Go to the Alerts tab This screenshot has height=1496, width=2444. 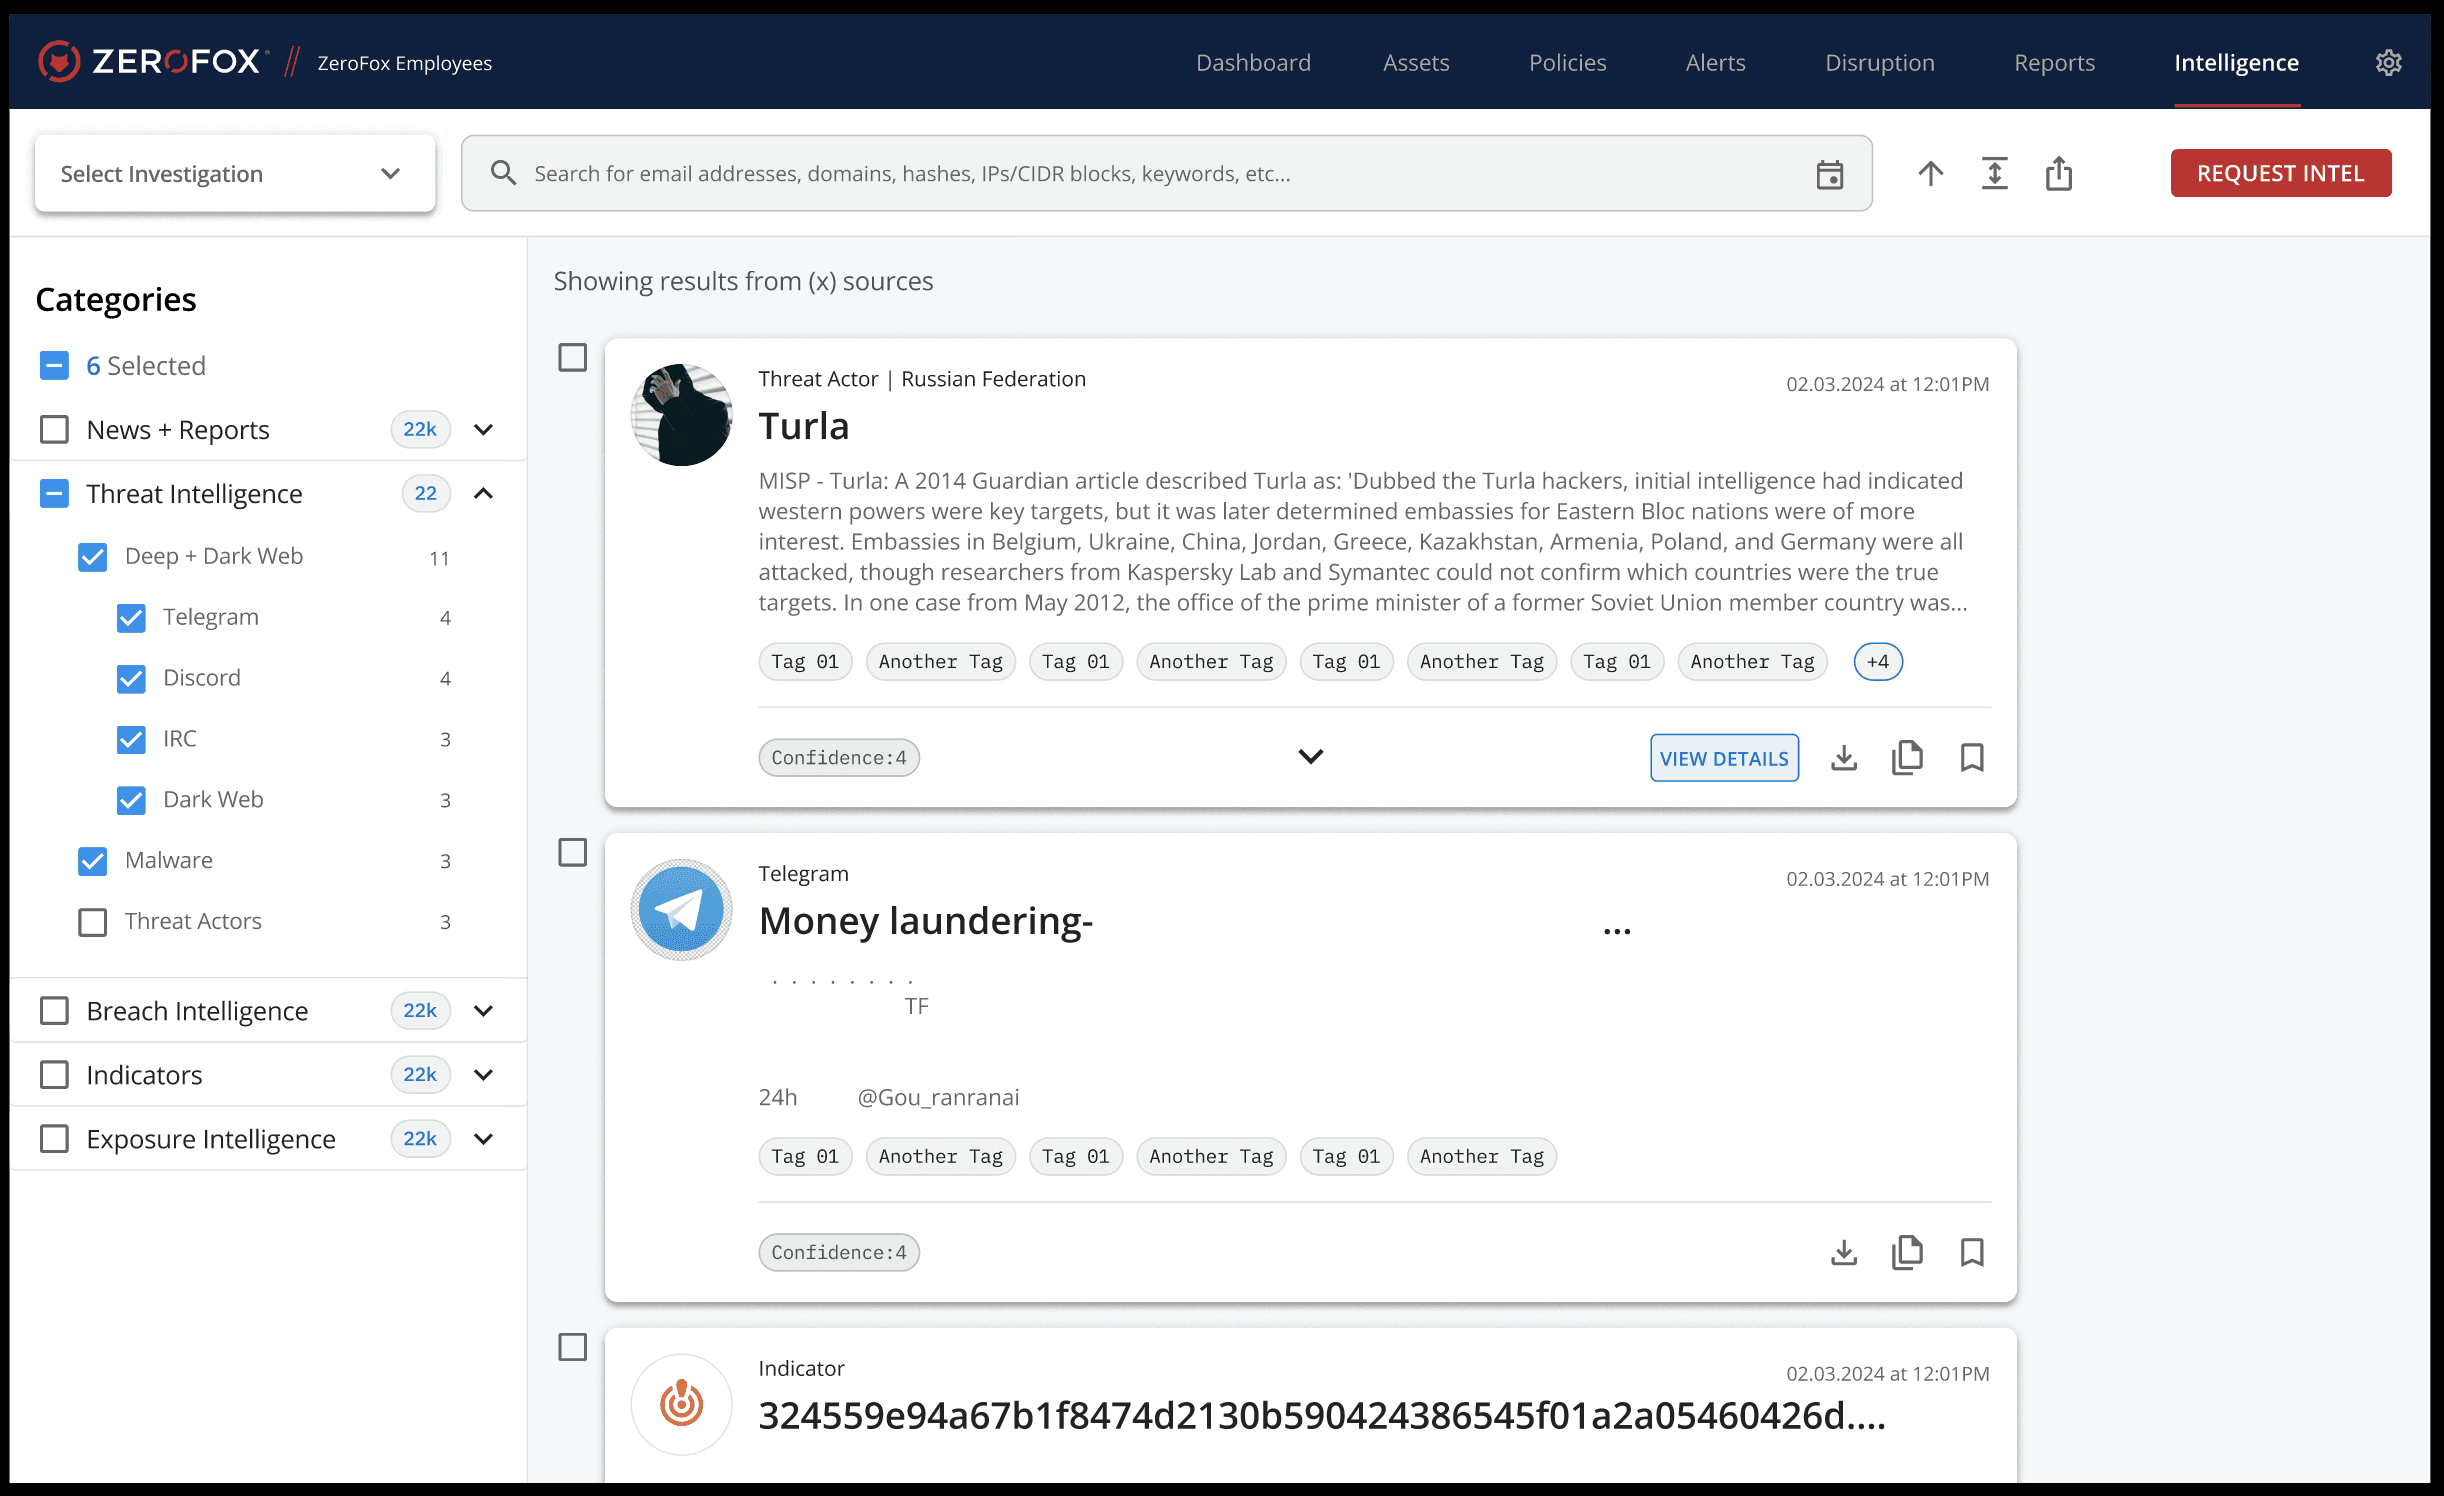(x=1715, y=63)
